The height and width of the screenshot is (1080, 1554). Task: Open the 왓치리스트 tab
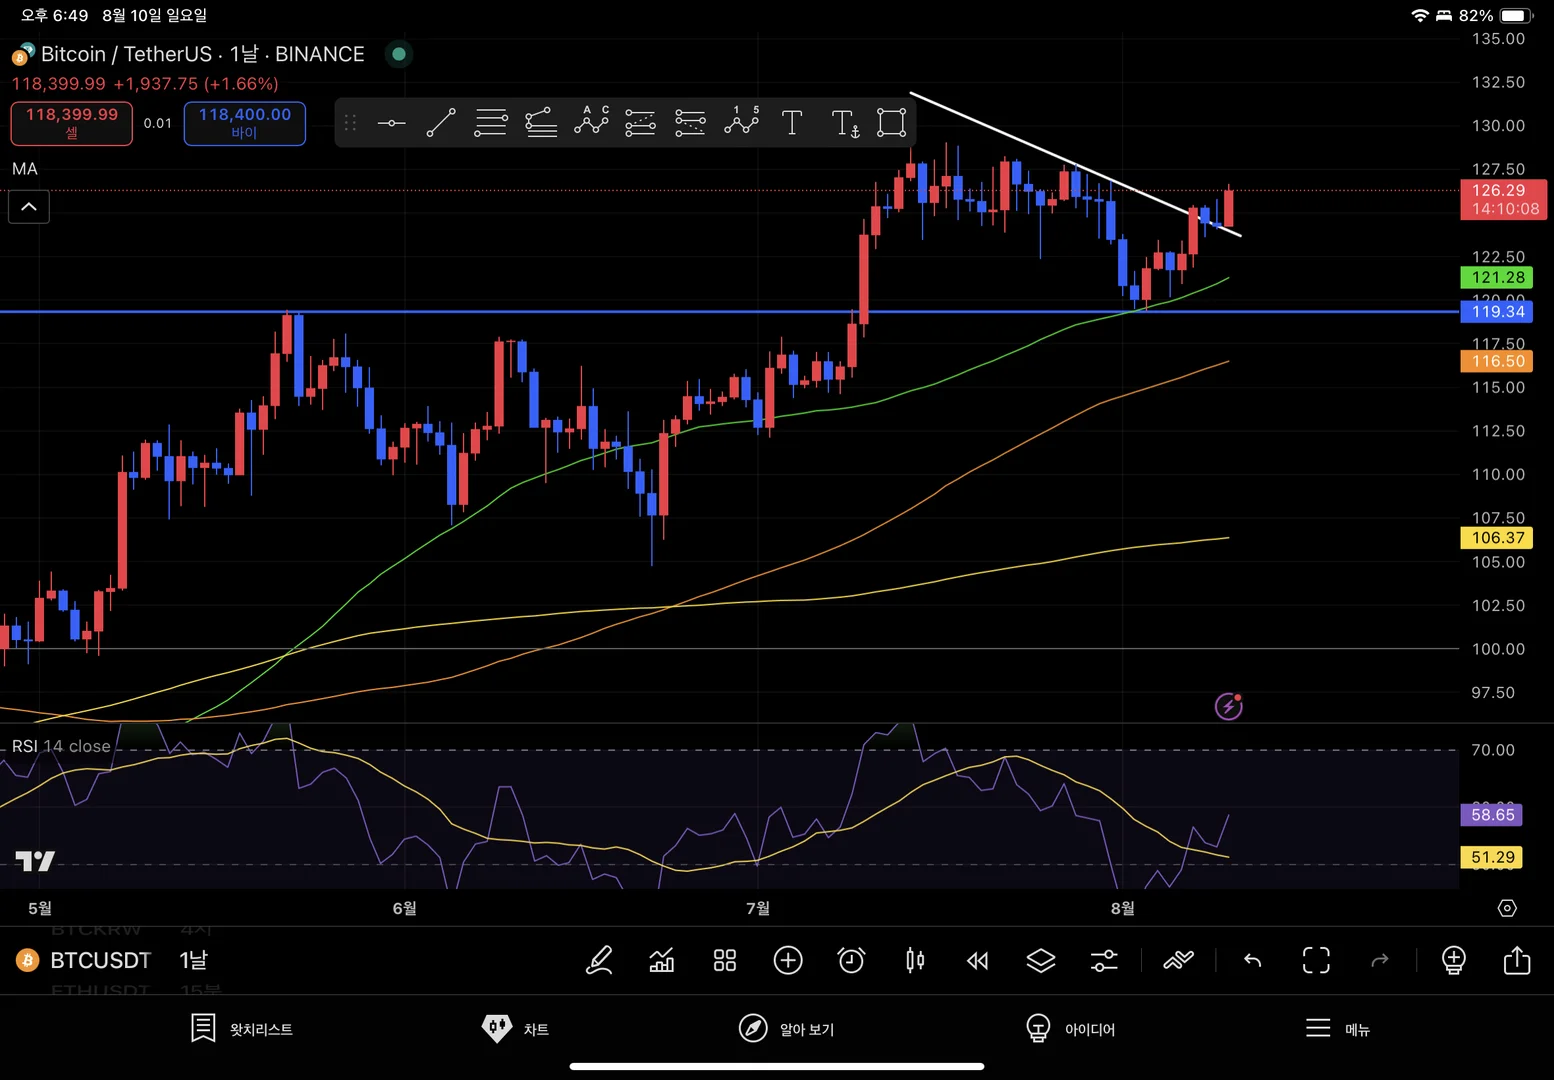(242, 1029)
